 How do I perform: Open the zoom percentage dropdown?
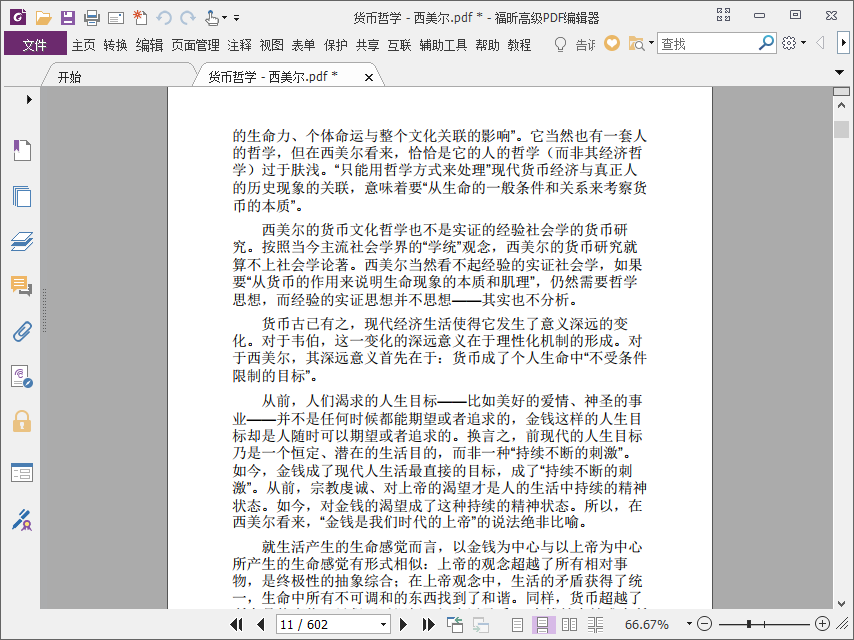click(x=689, y=624)
